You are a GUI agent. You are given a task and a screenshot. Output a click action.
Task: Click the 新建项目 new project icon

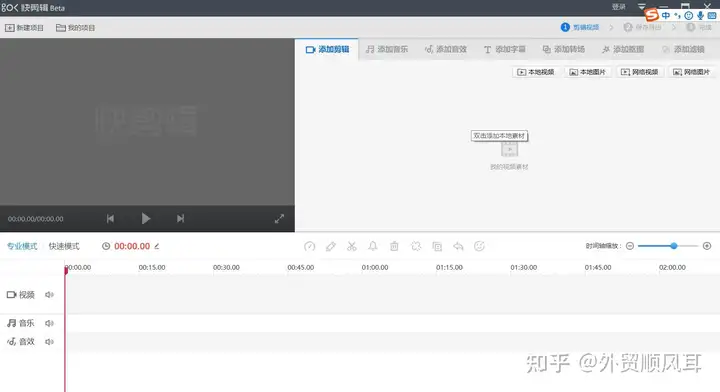pyautogui.click(x=10, y=28)
